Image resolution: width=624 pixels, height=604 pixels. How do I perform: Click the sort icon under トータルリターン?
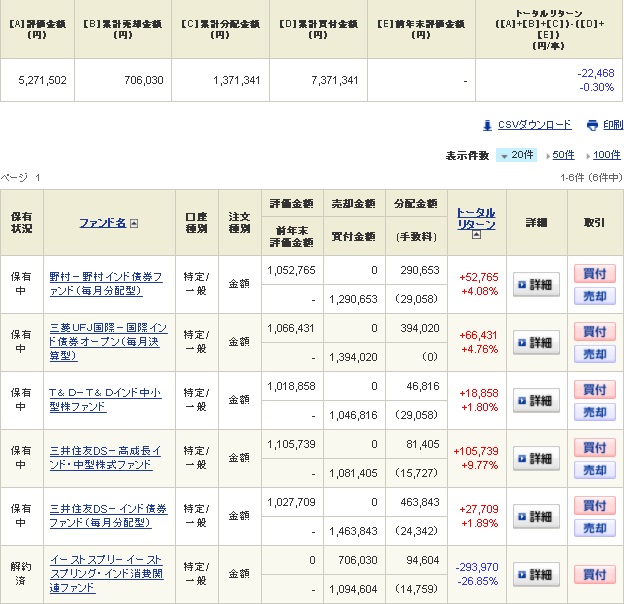point(476,235)
